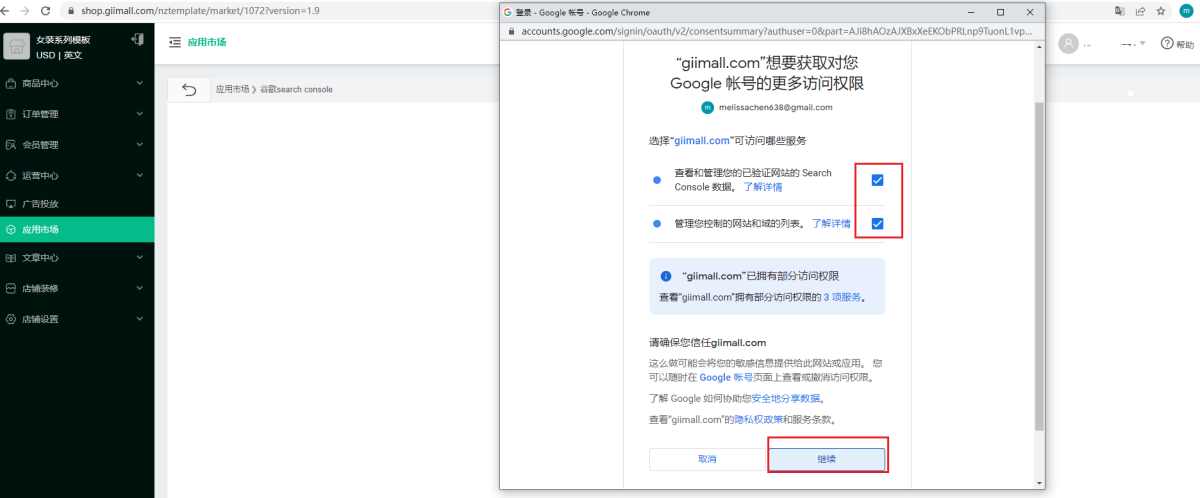The height and width of the screenshot is (498, 1200).
Task: Open the 广告投放 menu item
Action: point(40,203)
